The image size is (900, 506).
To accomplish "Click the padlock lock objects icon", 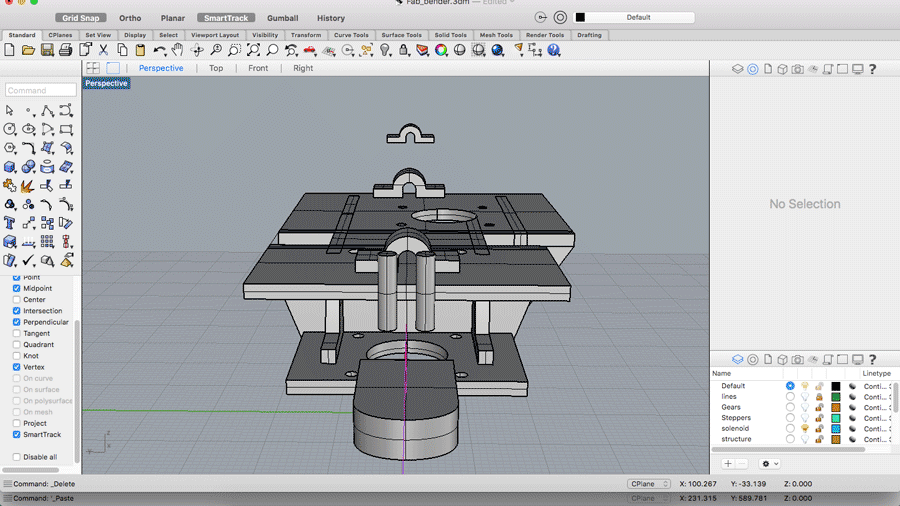I will click(x=404, y=50).
